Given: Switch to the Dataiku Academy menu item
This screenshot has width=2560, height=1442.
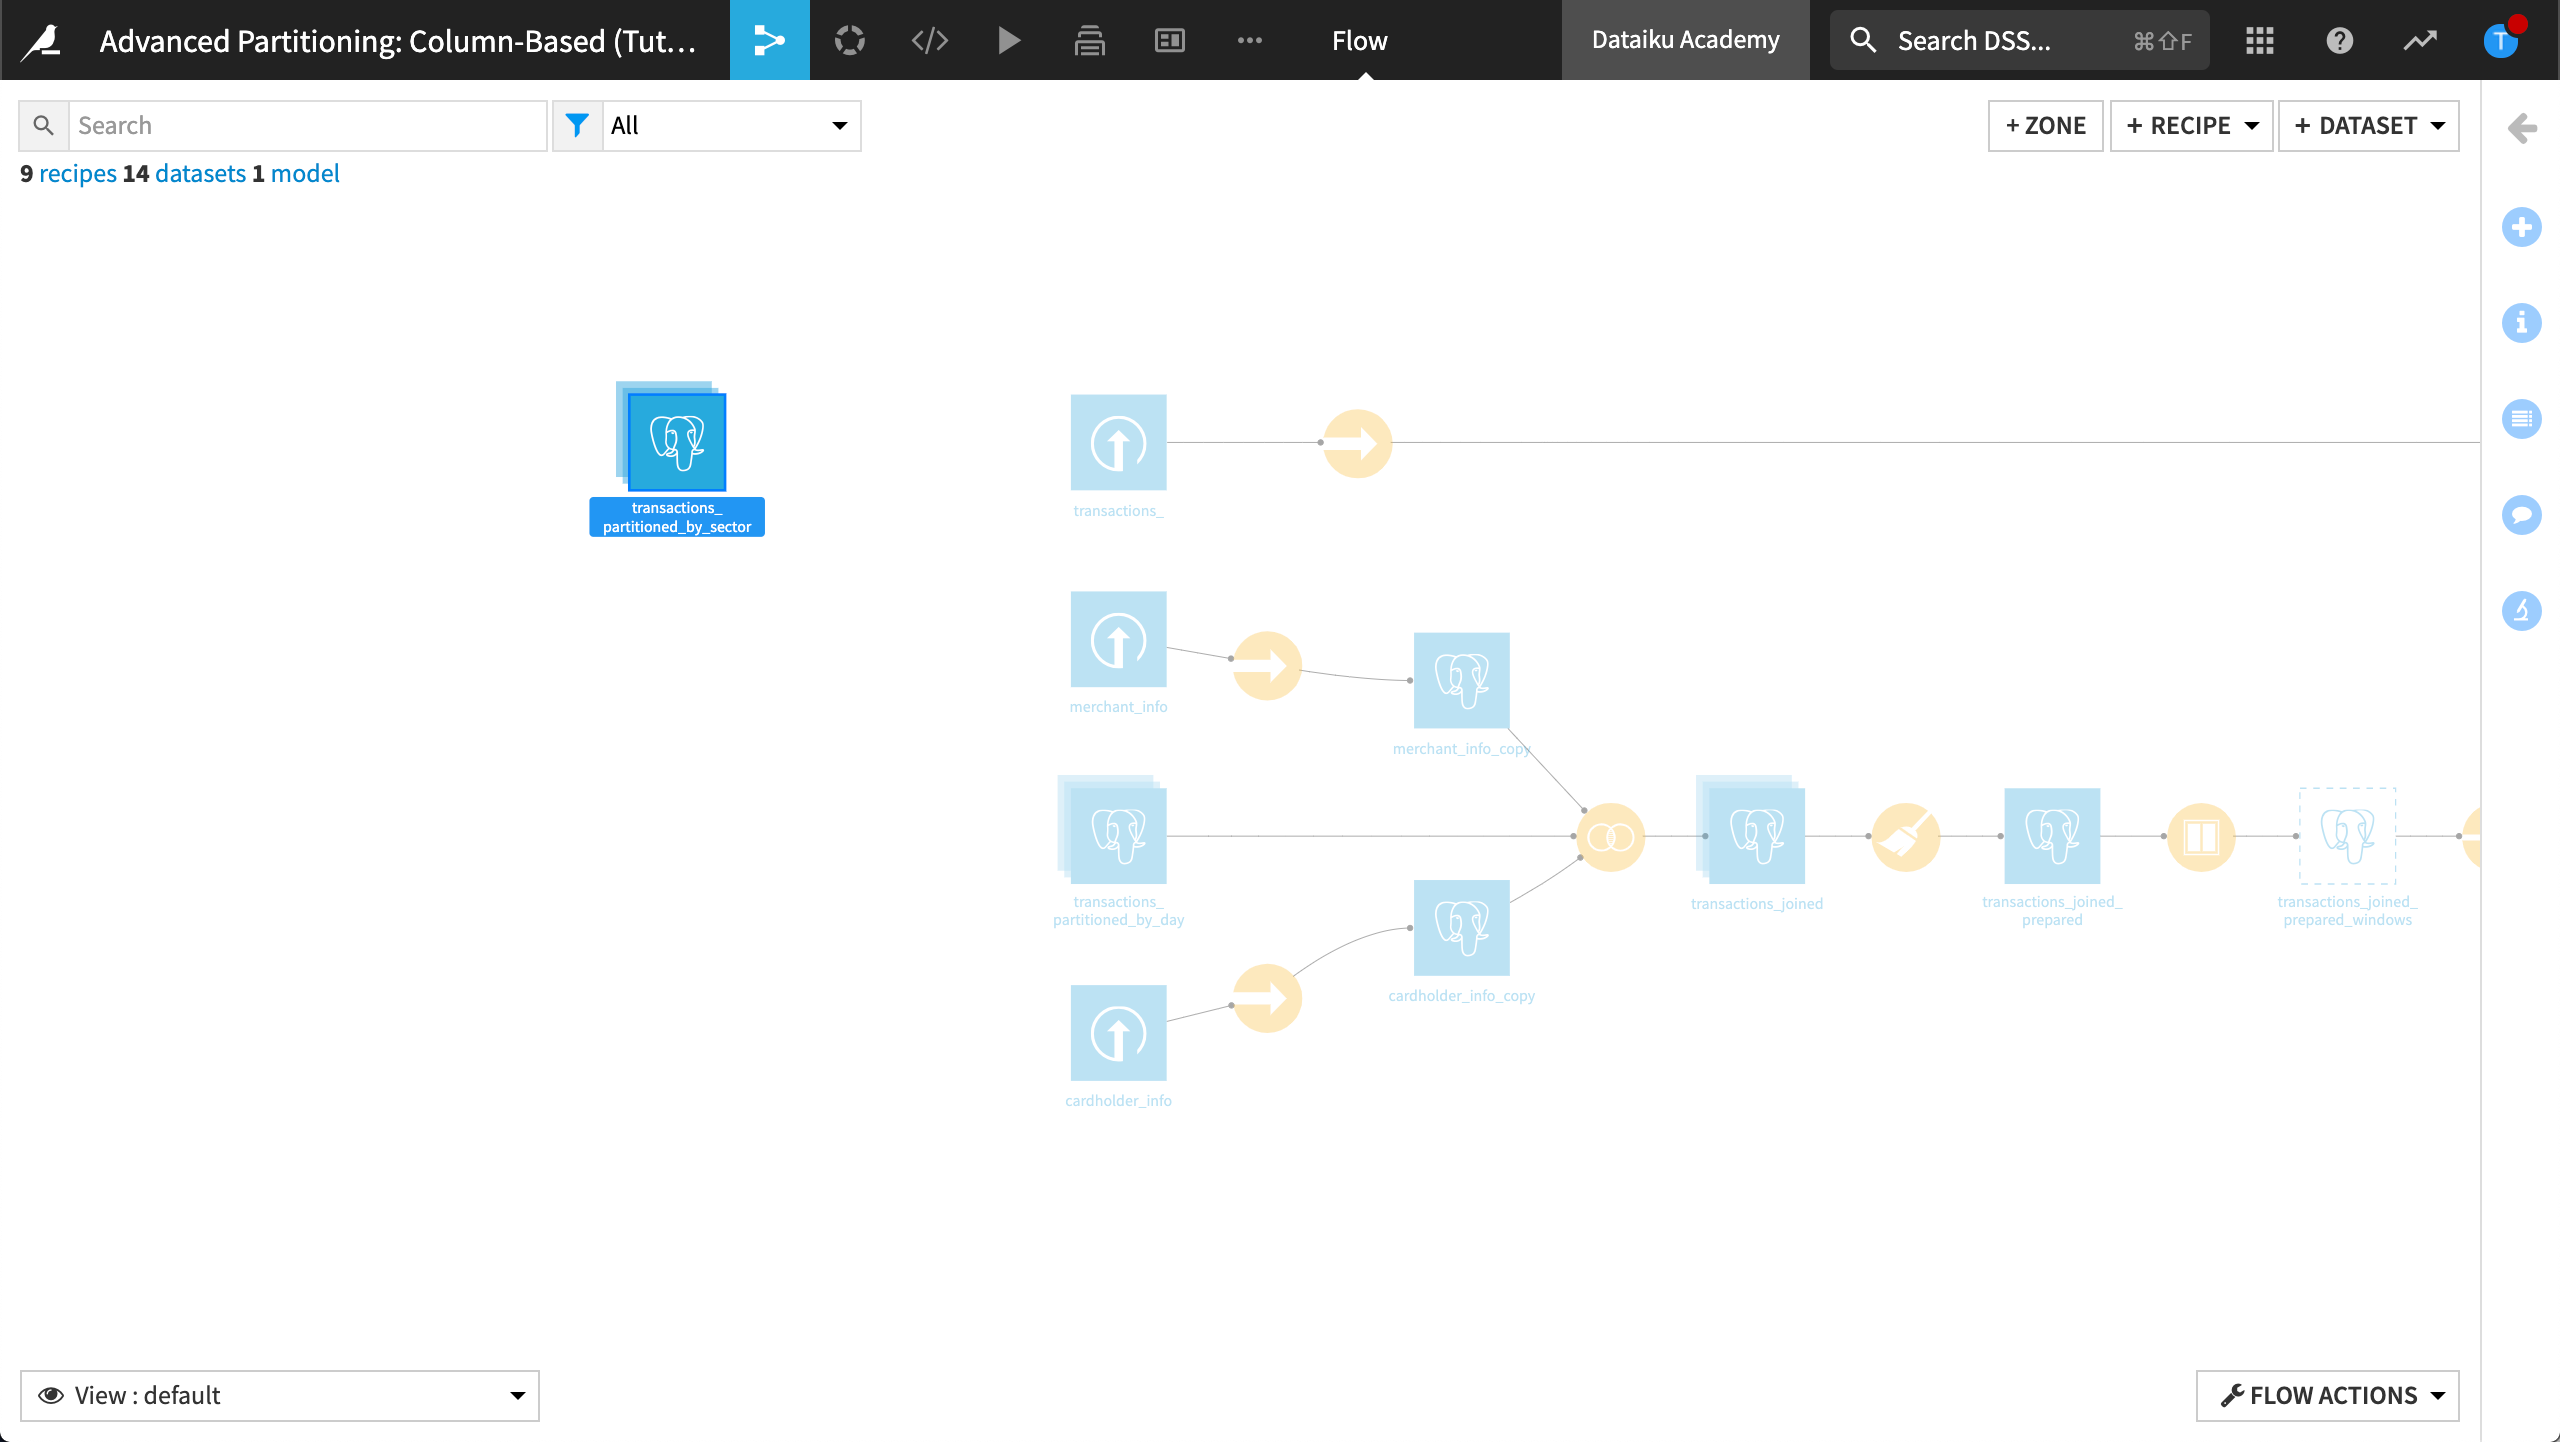Looking at the screenshot, I should click(1684, 40).
